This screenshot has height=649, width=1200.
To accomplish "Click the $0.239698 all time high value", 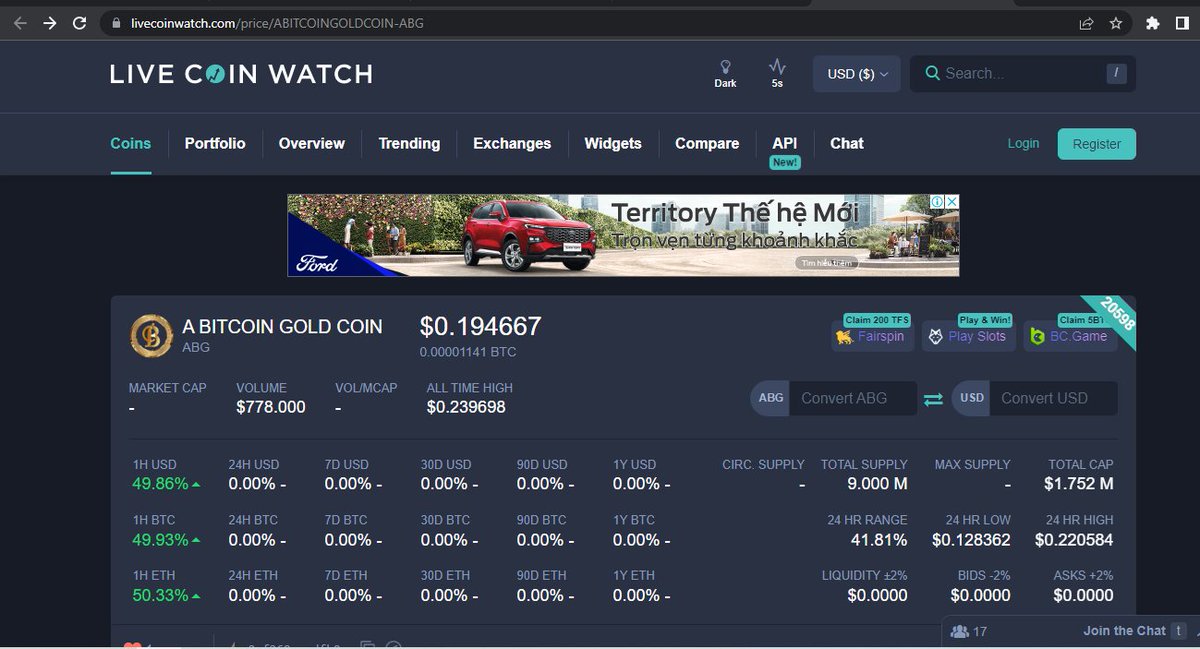I will click(466, 407).
